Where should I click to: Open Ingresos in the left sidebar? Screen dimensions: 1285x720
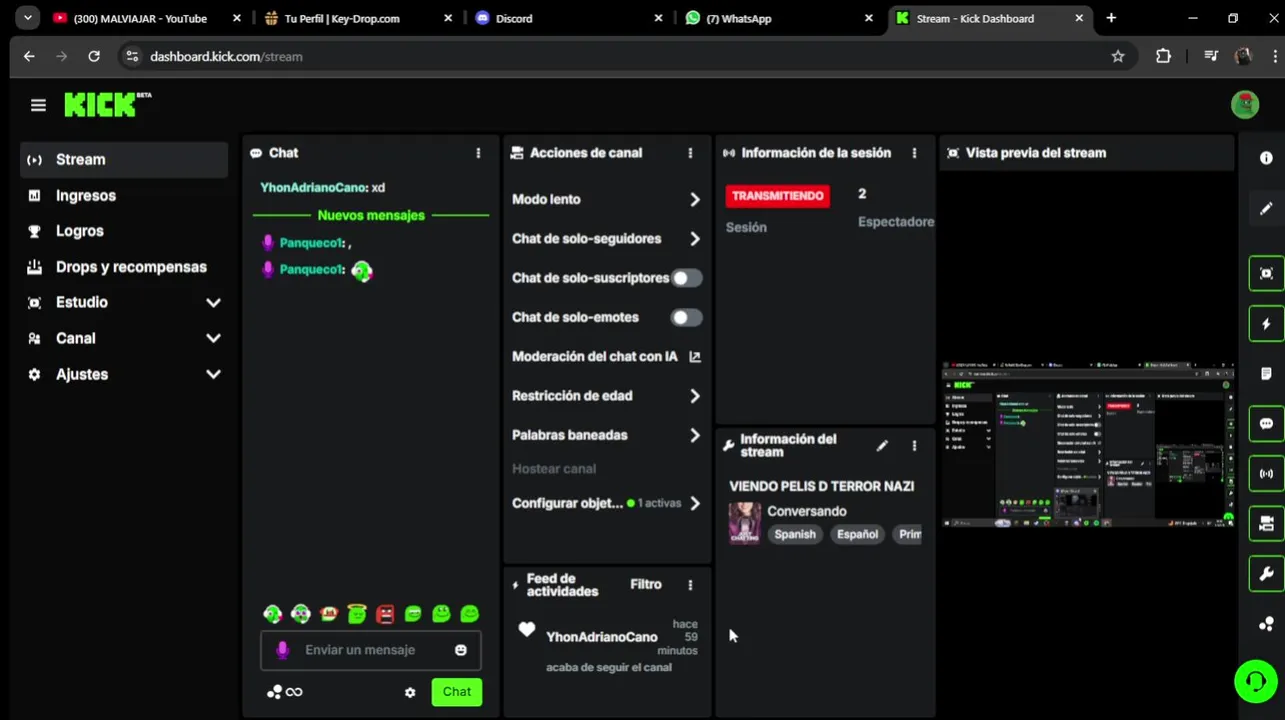[x=124, y=196]
